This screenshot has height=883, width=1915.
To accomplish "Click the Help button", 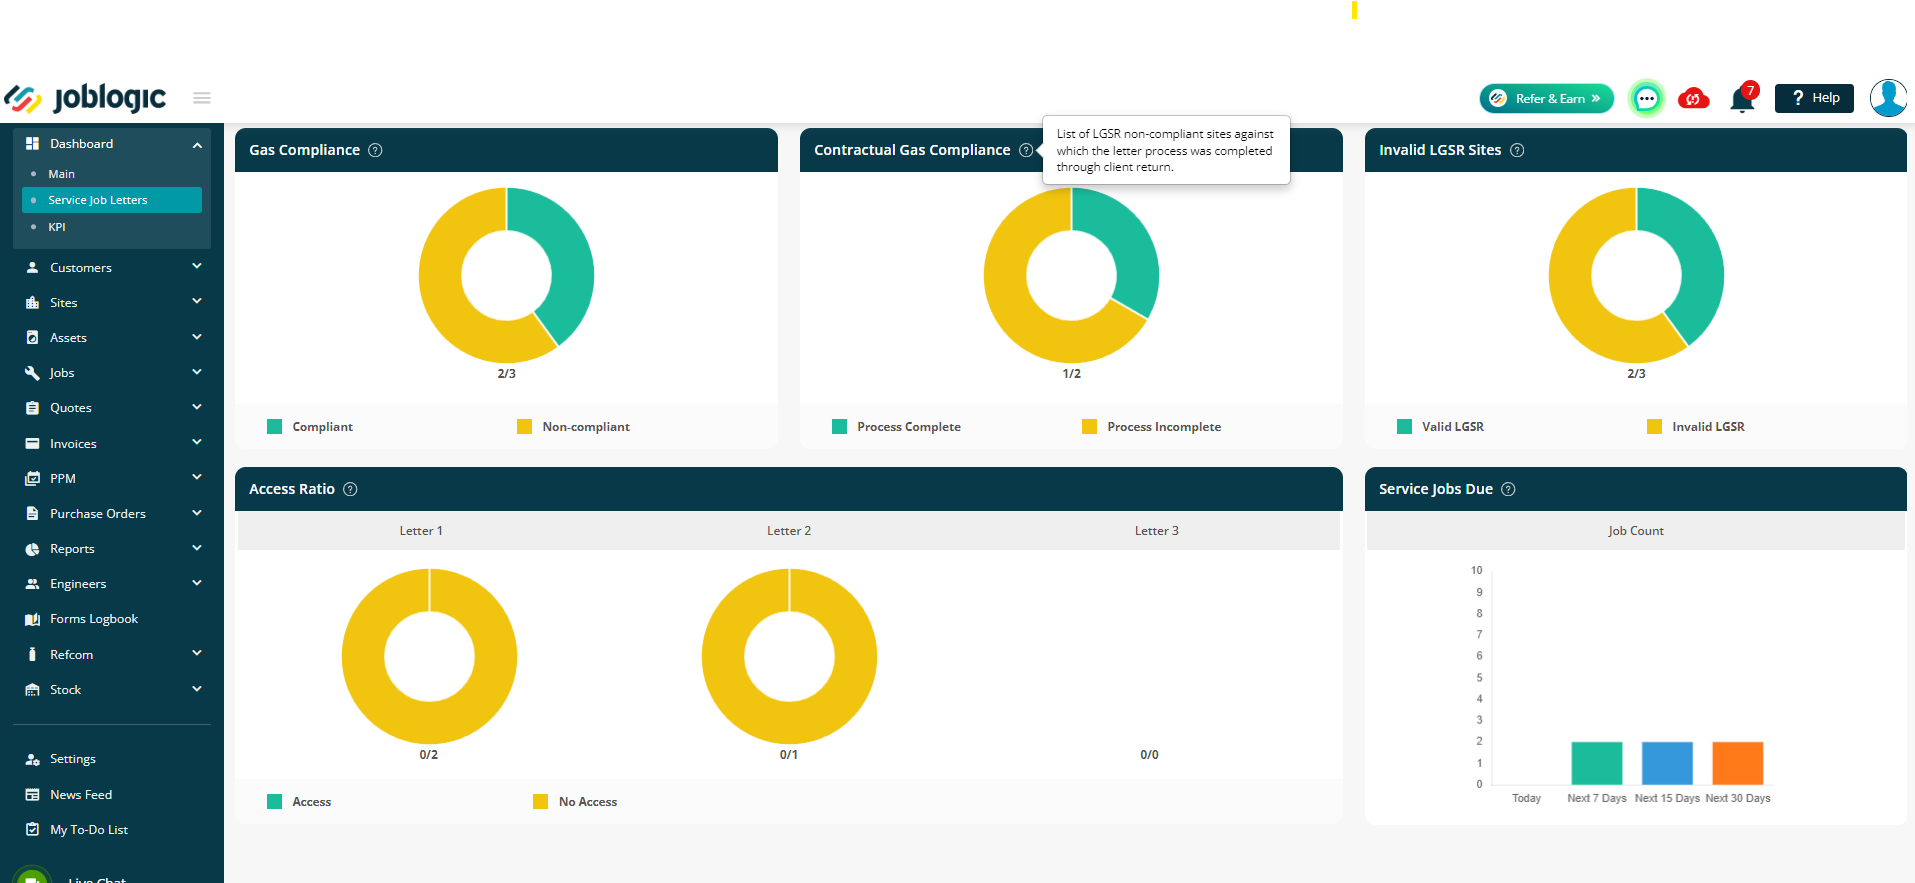I will coord(1814,98).
